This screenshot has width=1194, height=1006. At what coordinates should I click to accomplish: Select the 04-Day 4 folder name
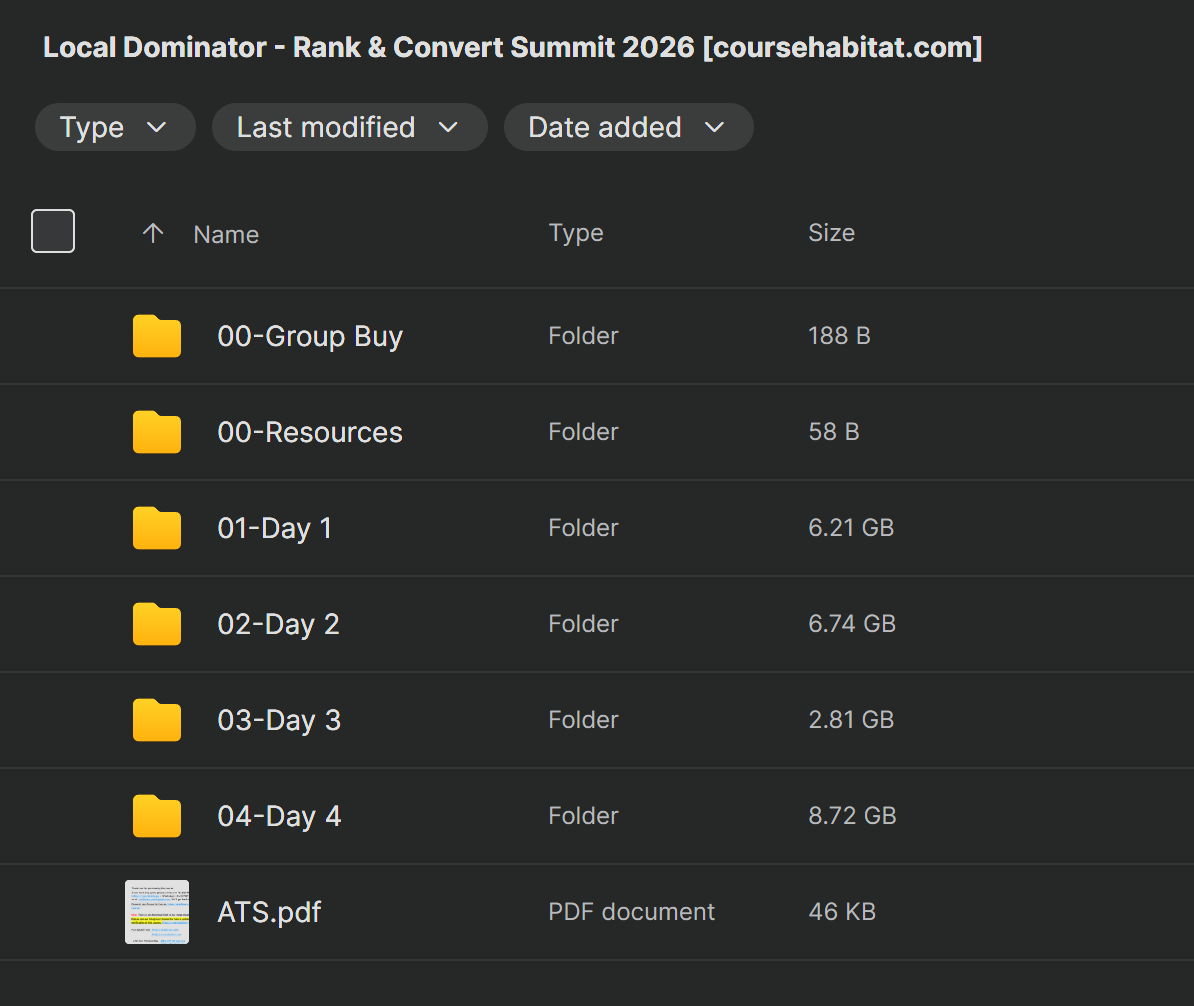click(279, 816)
